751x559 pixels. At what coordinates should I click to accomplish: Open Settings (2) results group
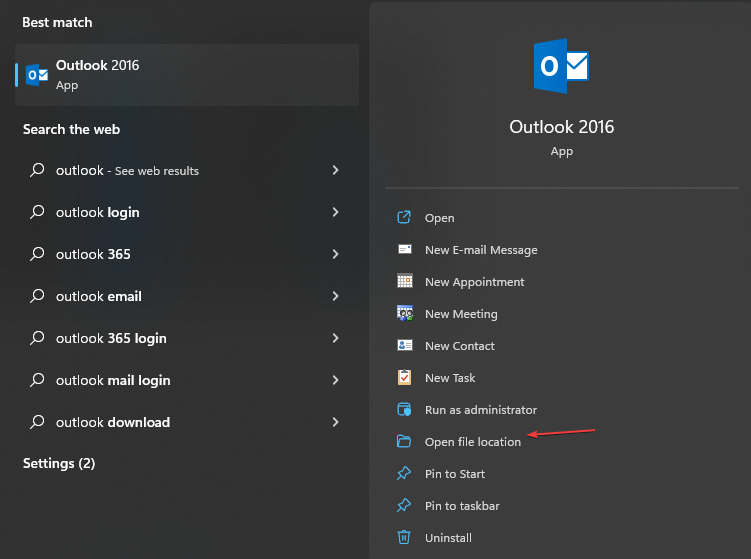pos(59,464)
